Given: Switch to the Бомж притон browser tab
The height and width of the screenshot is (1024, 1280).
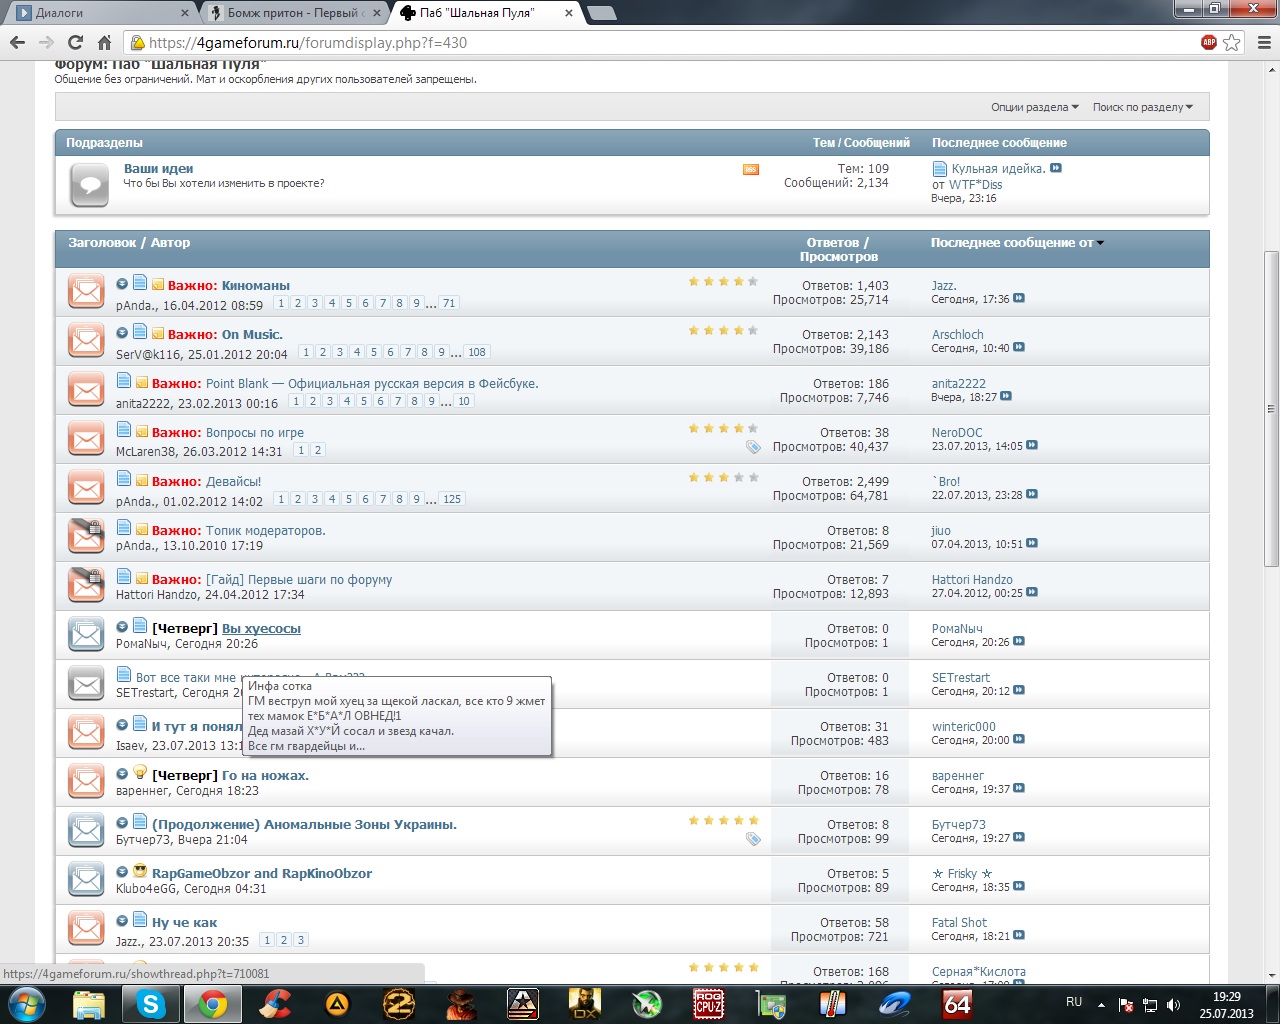Looking at the screenshot, I should coord(294,13).
